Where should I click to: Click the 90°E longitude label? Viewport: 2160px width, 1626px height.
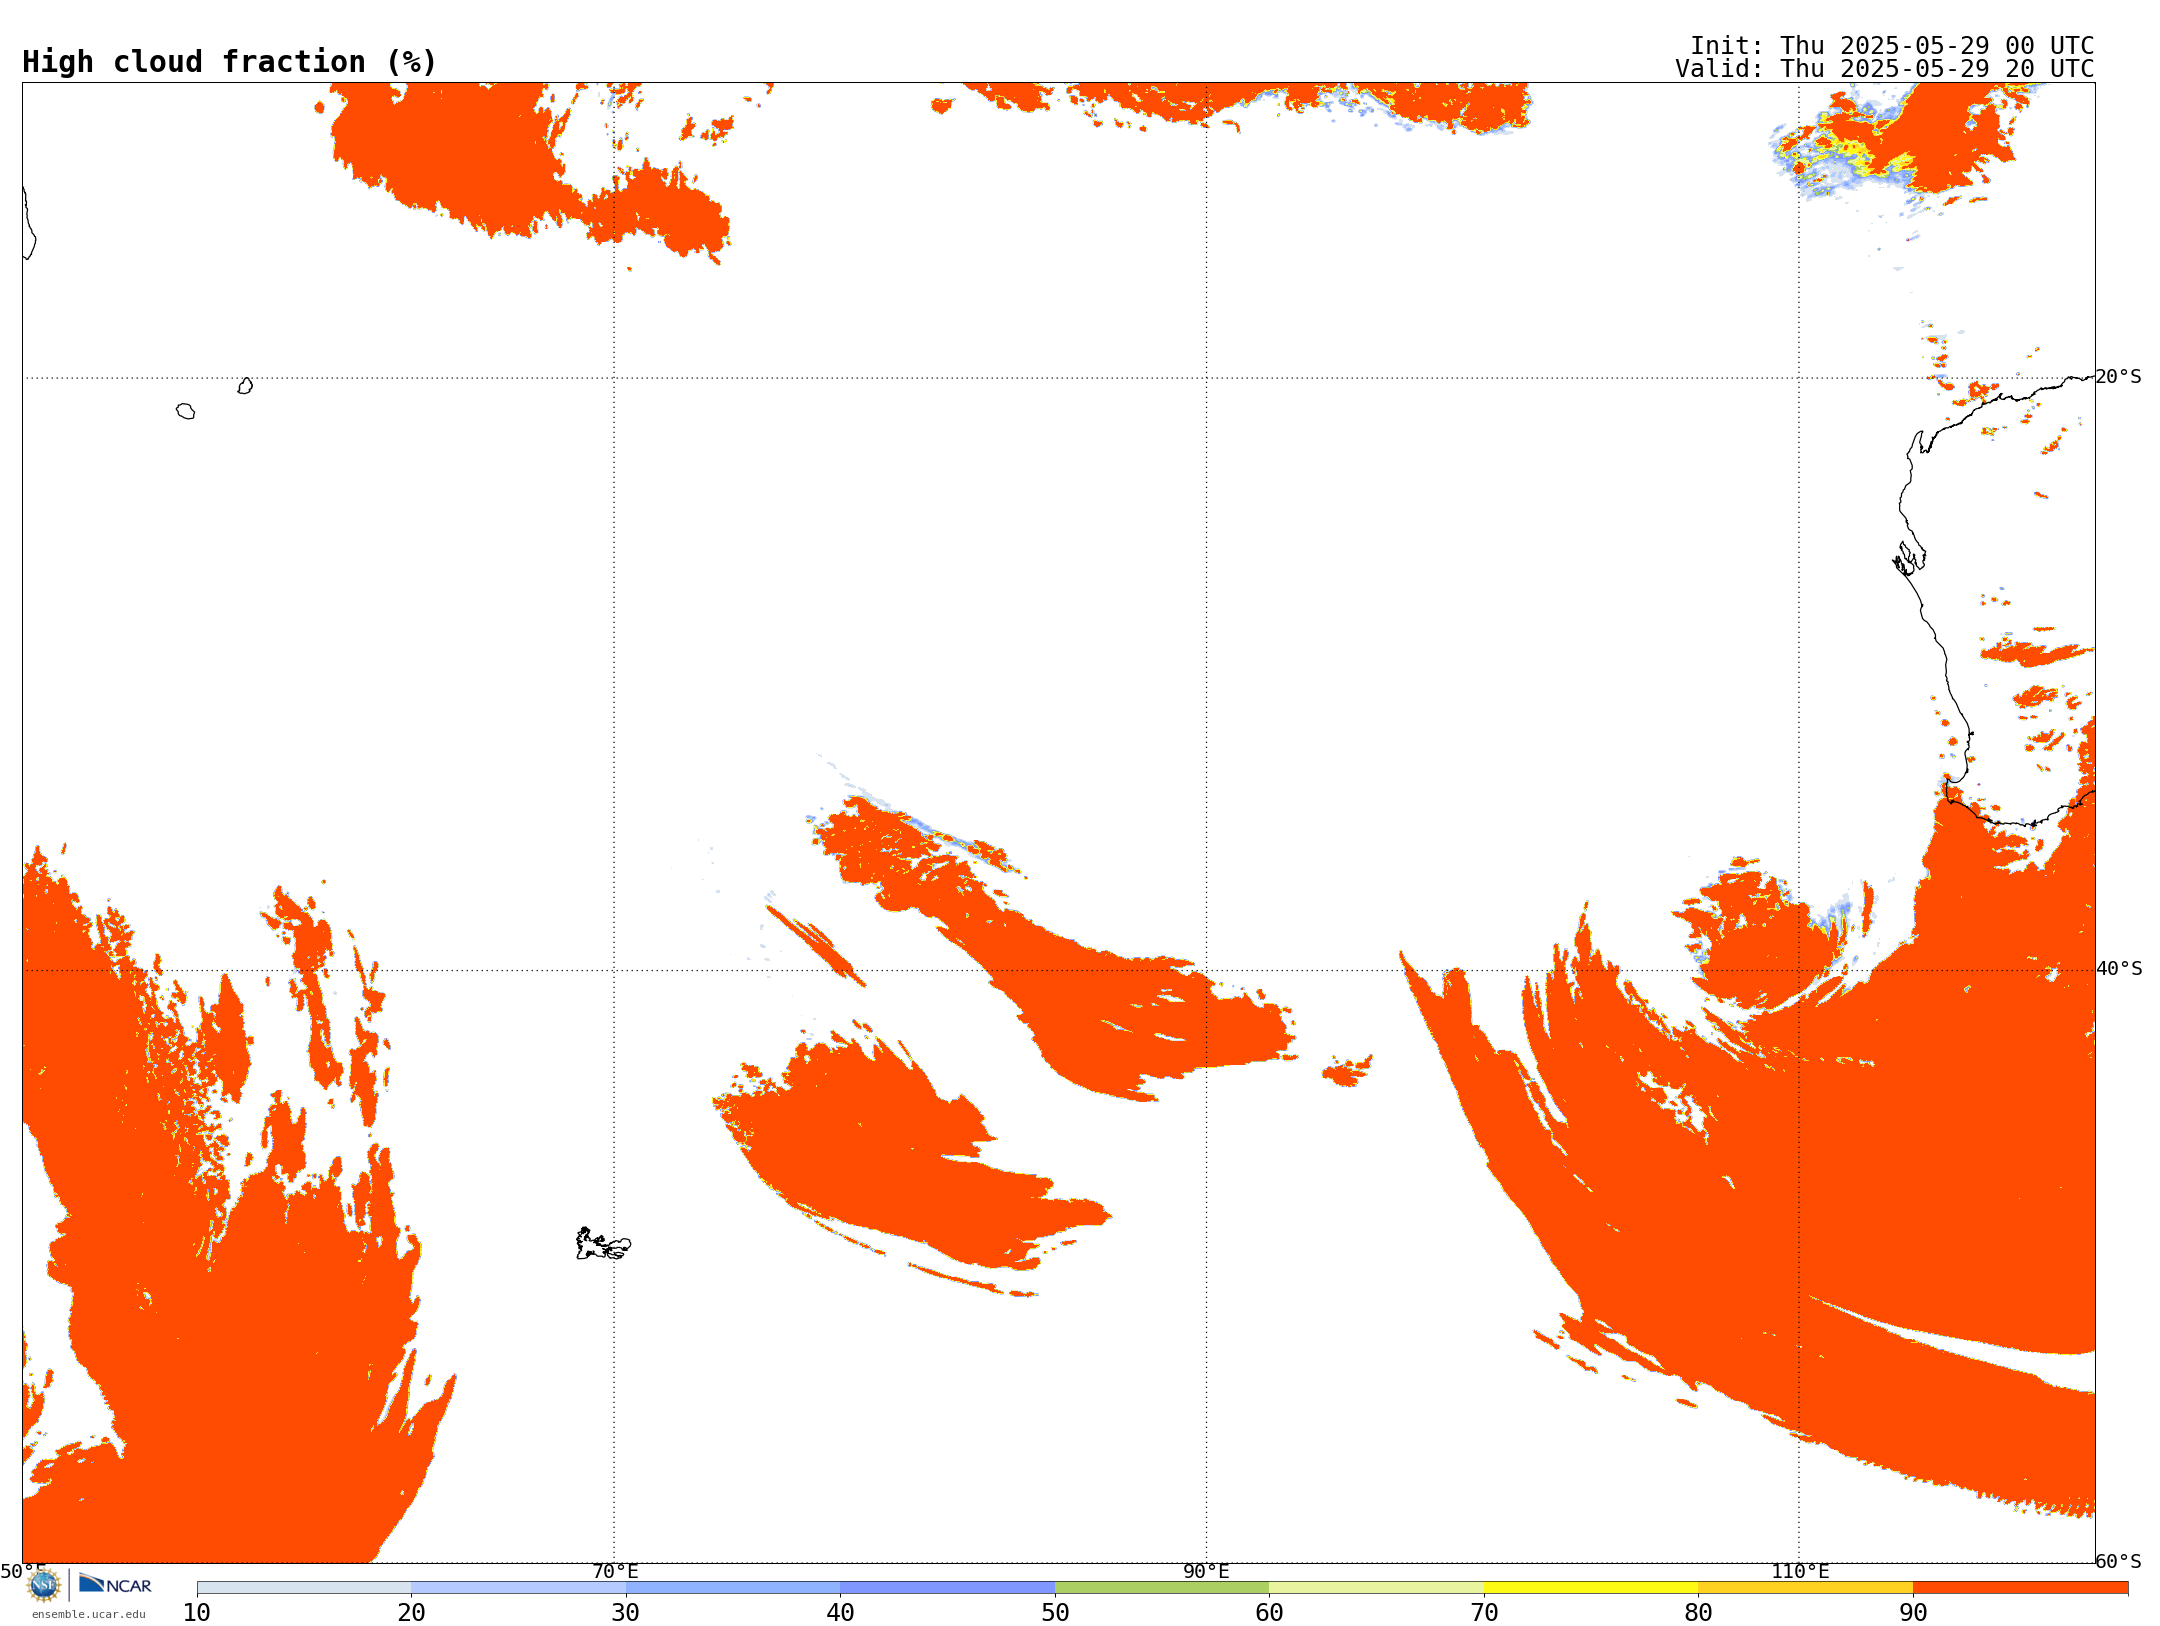(x=1206, y=1571)
